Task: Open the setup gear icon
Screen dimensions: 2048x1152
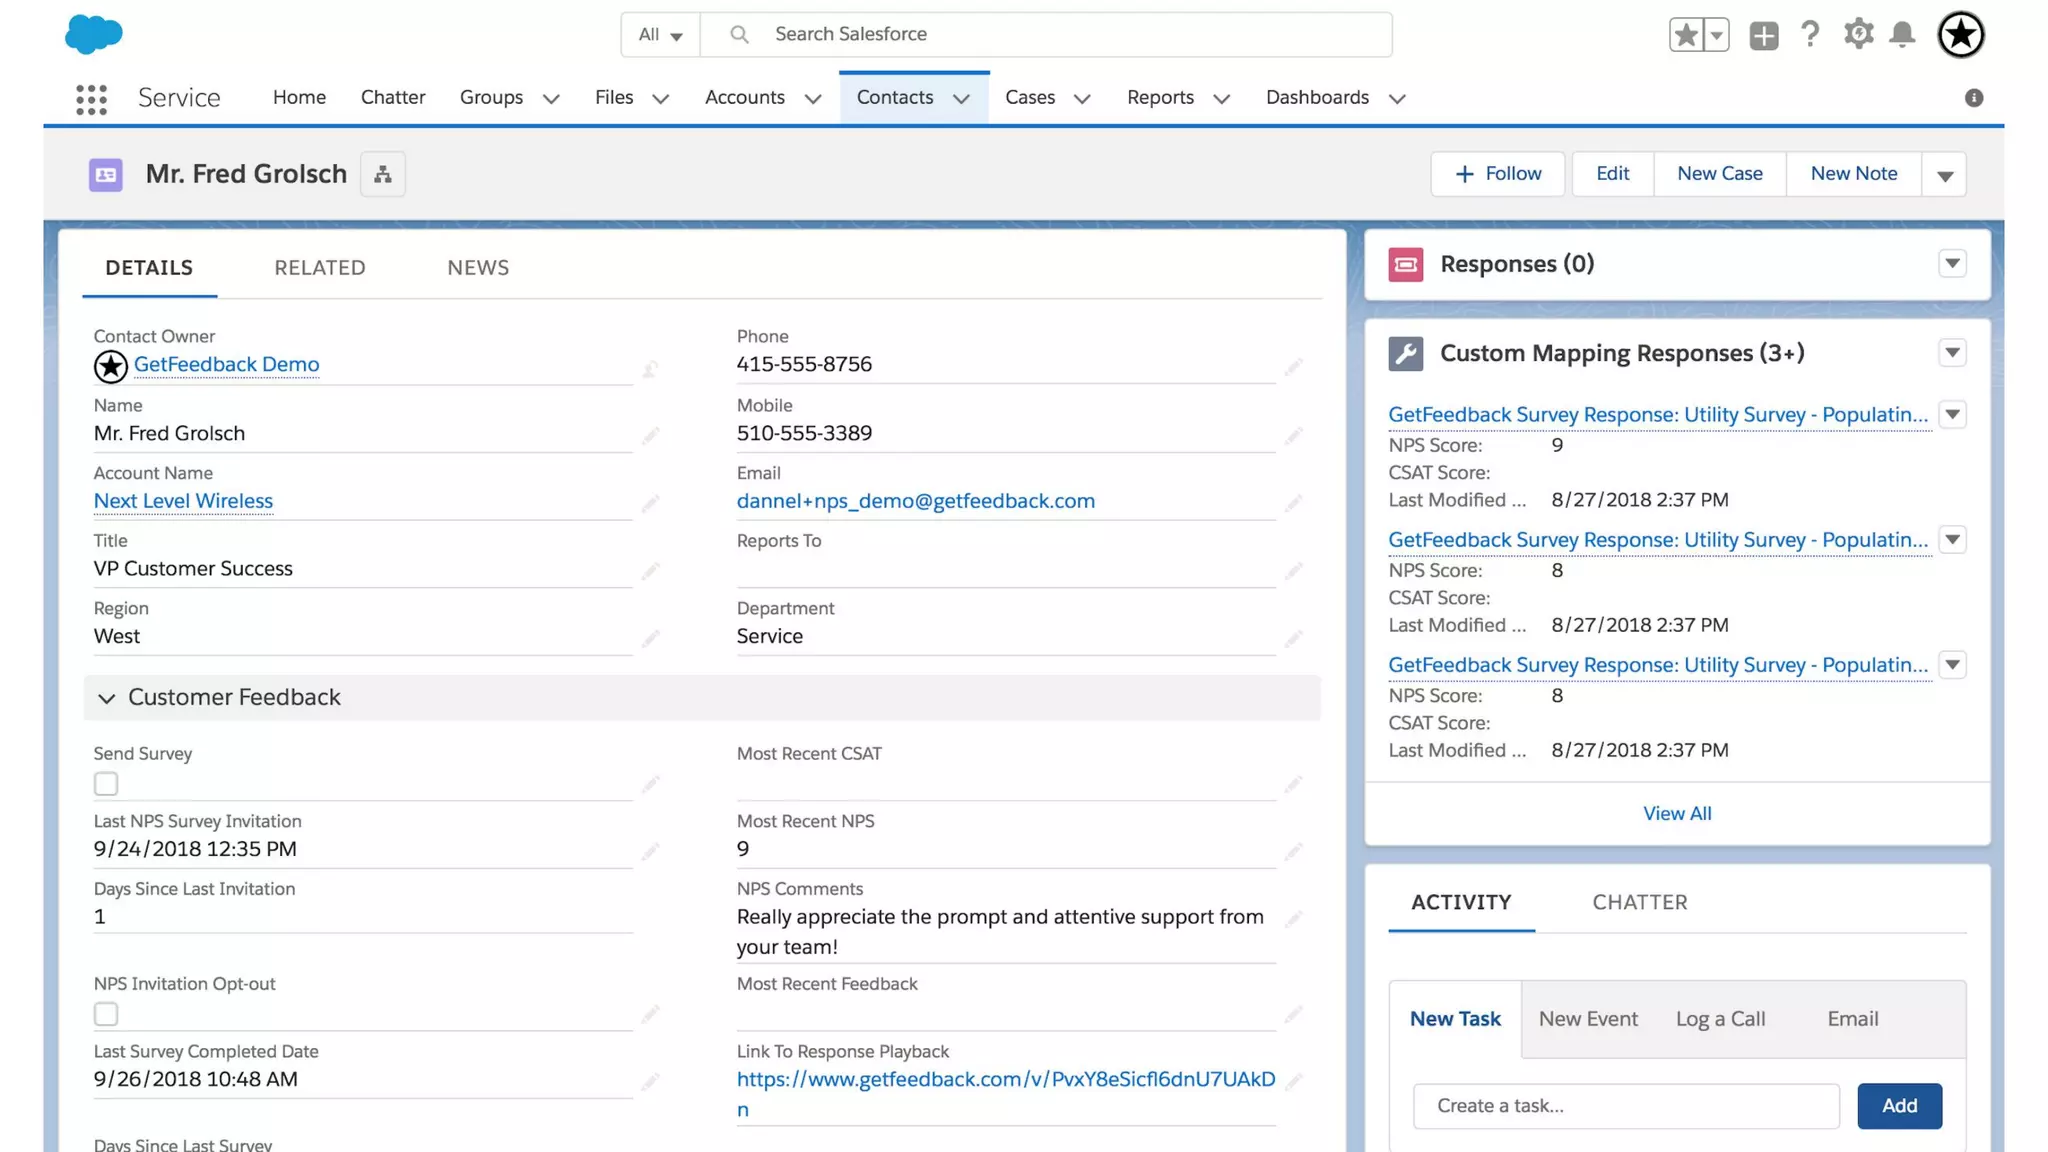Action: click(1858, 34)
